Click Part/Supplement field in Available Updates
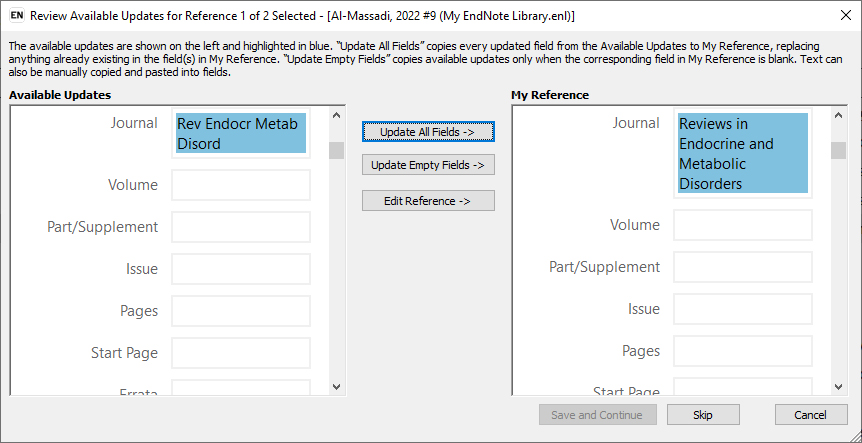862x443 pixels. click(x=241, y=227)
